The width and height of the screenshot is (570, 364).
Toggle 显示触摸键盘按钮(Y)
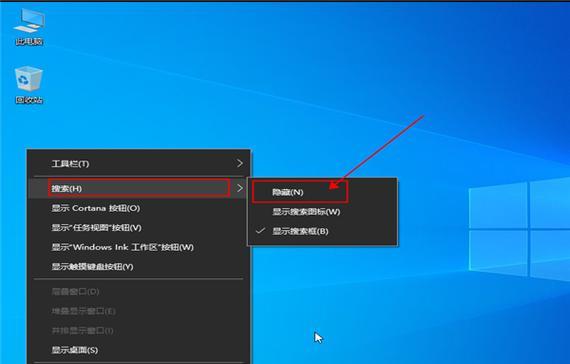(x=139, y=267)
